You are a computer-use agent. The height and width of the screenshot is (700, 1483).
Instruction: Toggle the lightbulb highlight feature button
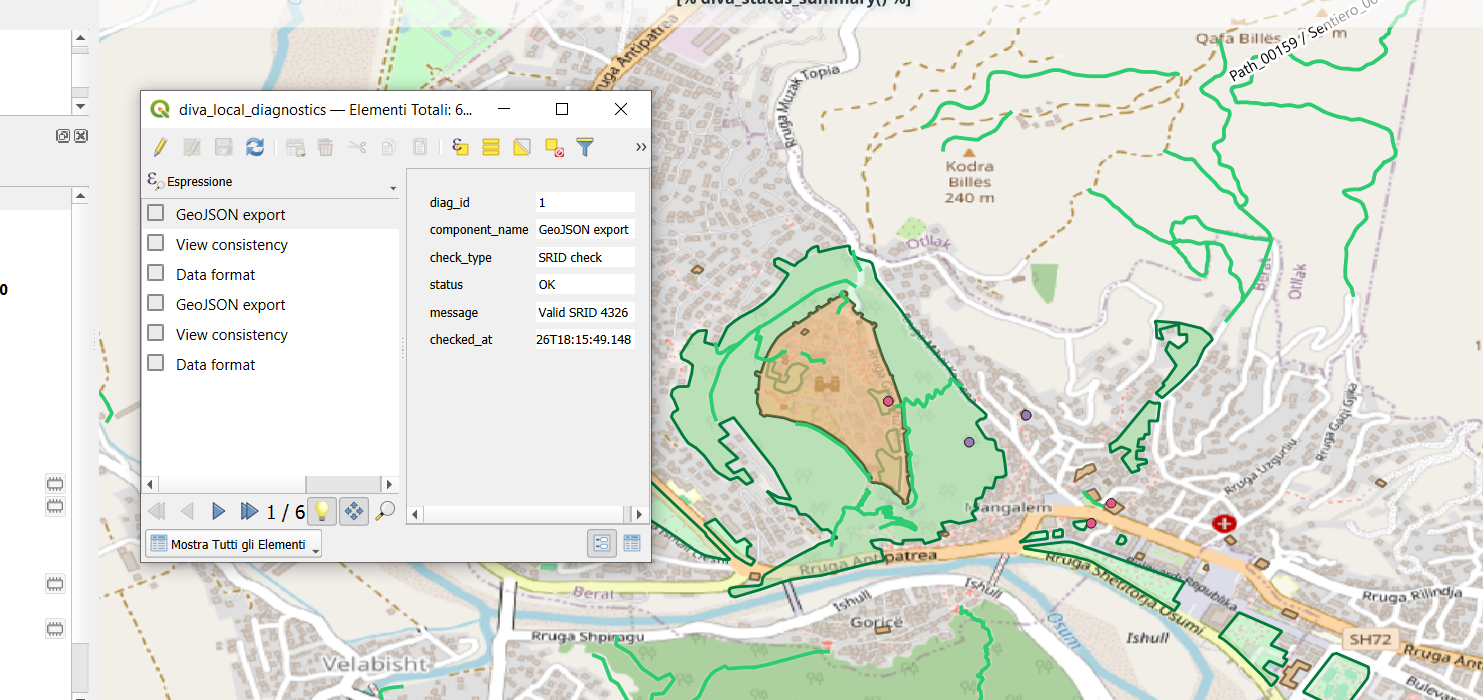(x=321, y=511)
